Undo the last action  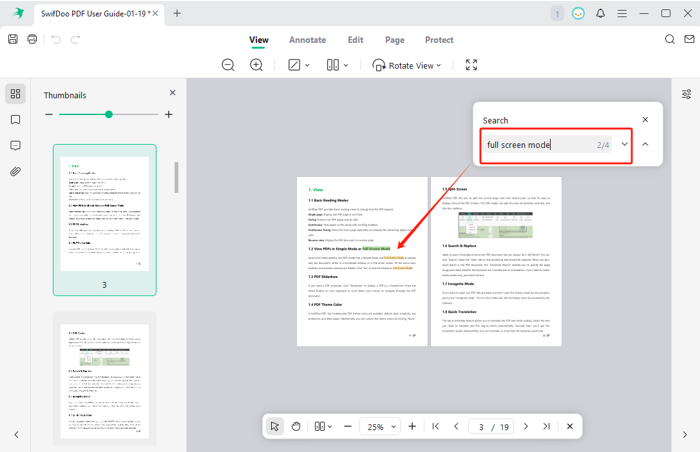56,39
